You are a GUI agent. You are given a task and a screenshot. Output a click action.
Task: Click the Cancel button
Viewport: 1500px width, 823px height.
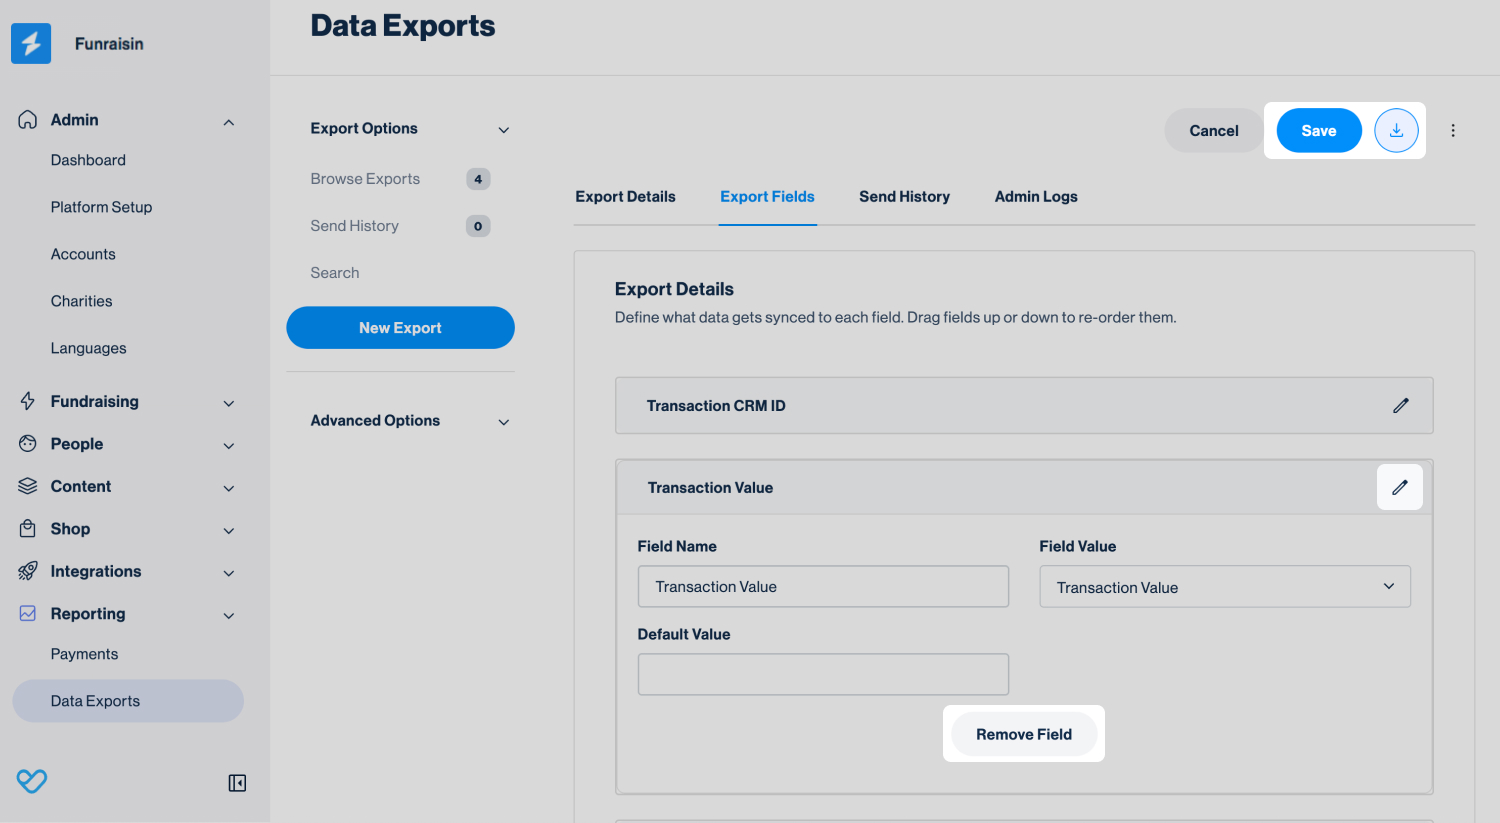tap(1214, 131)
